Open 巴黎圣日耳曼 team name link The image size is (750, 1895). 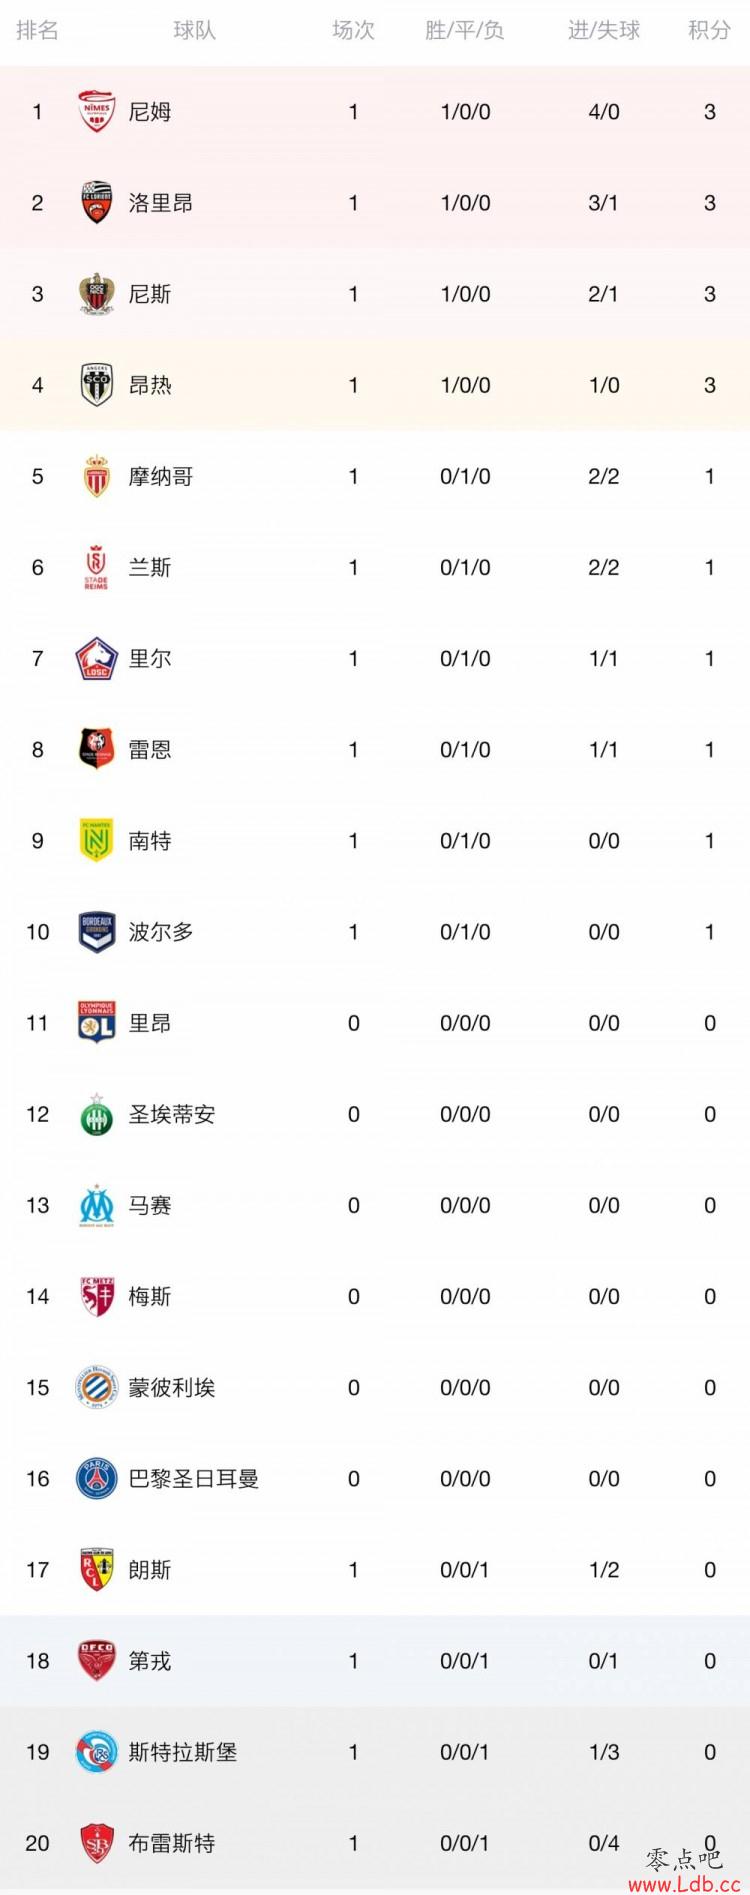(194, 1479)
